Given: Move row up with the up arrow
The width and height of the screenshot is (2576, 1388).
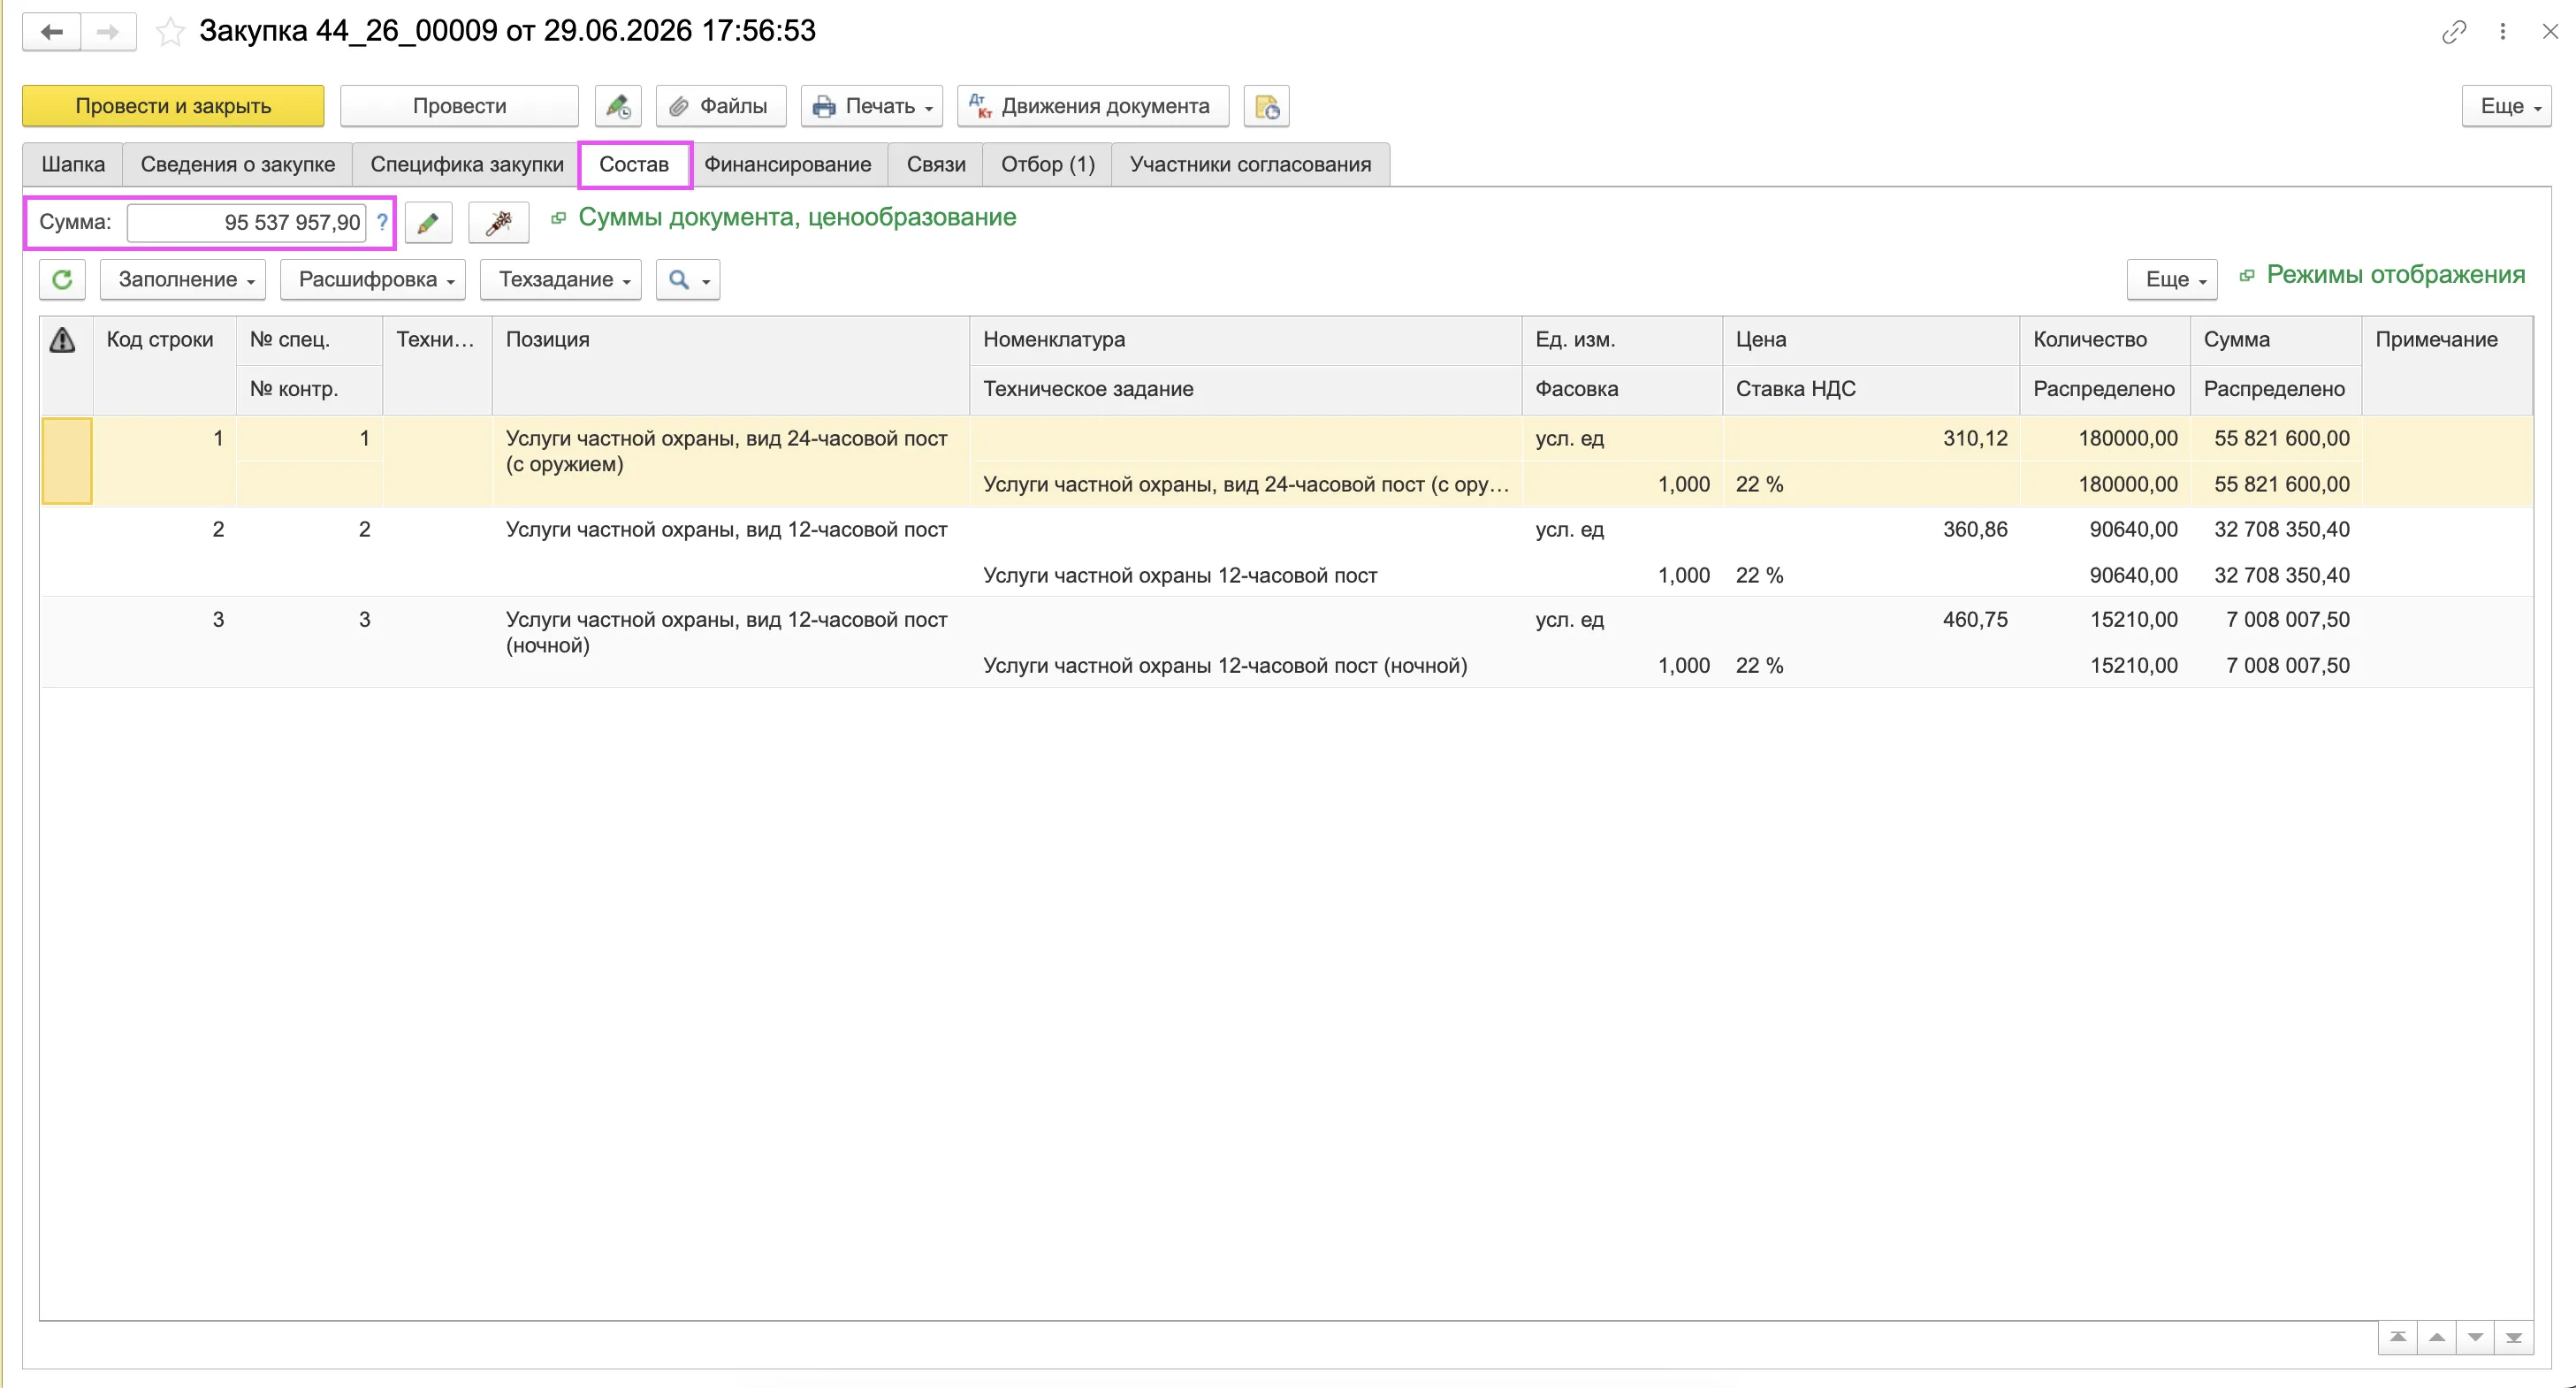Looking at the screenshot, I should coord(2437,1338).
